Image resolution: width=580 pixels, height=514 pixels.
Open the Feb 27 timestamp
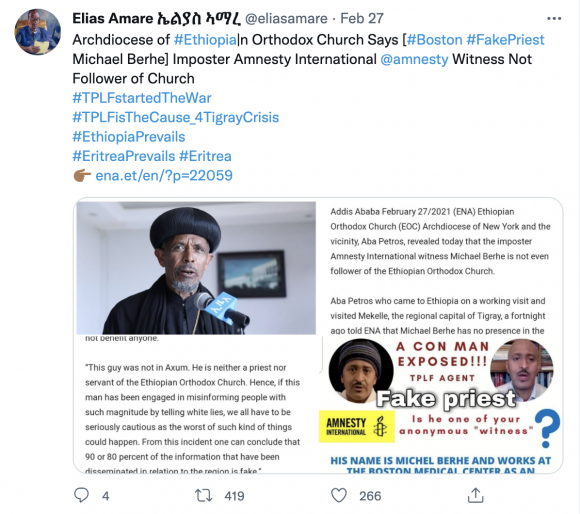(x=362, y=18)
